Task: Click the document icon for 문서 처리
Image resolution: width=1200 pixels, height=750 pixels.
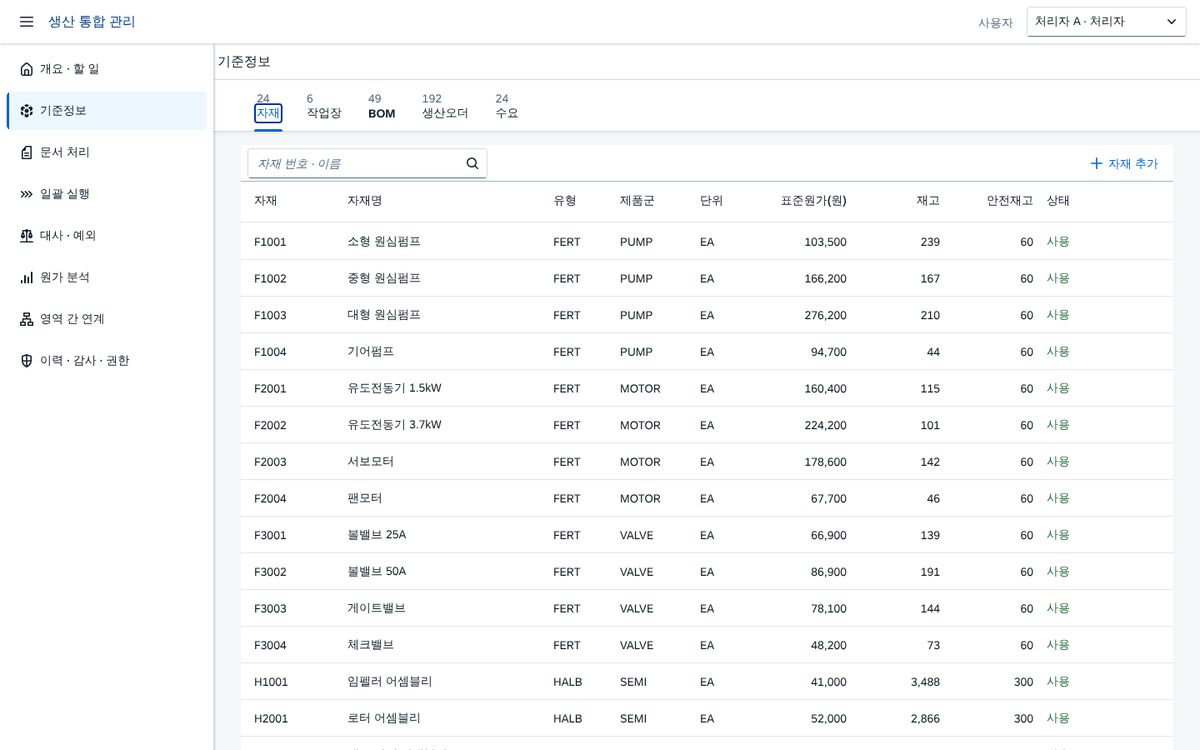Action: [x=27, y=153]
